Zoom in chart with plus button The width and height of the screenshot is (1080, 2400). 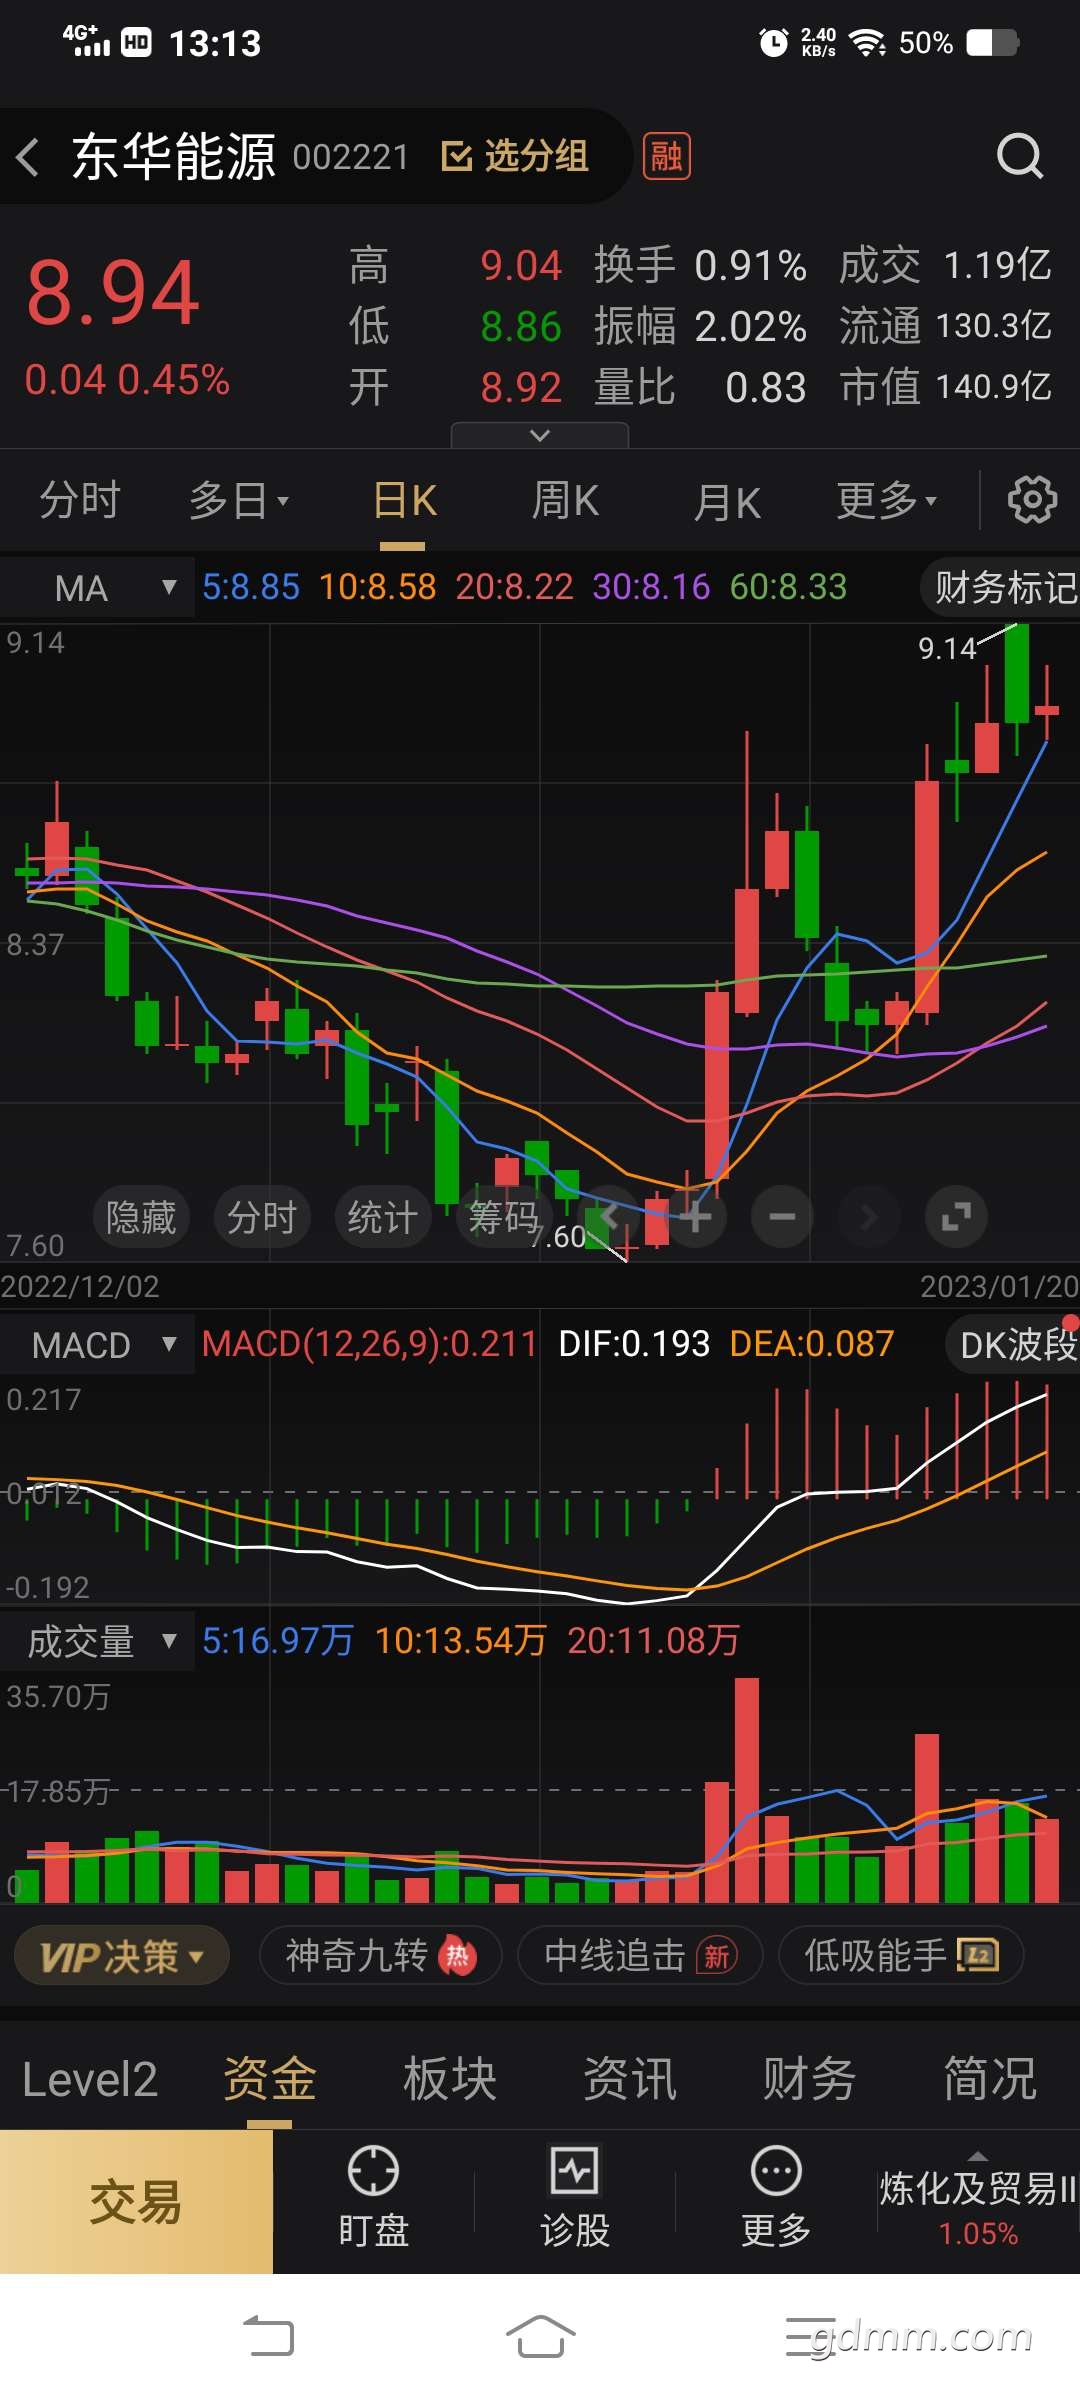(x=696, y=1217)
